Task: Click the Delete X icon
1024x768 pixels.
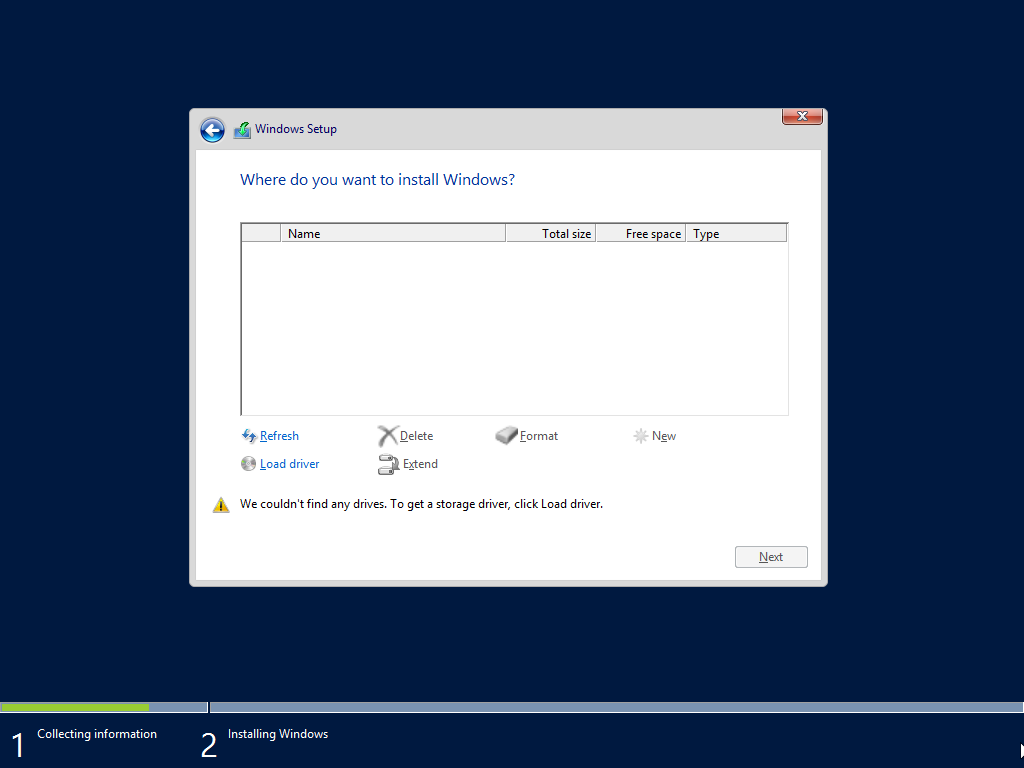Action: 388,436
